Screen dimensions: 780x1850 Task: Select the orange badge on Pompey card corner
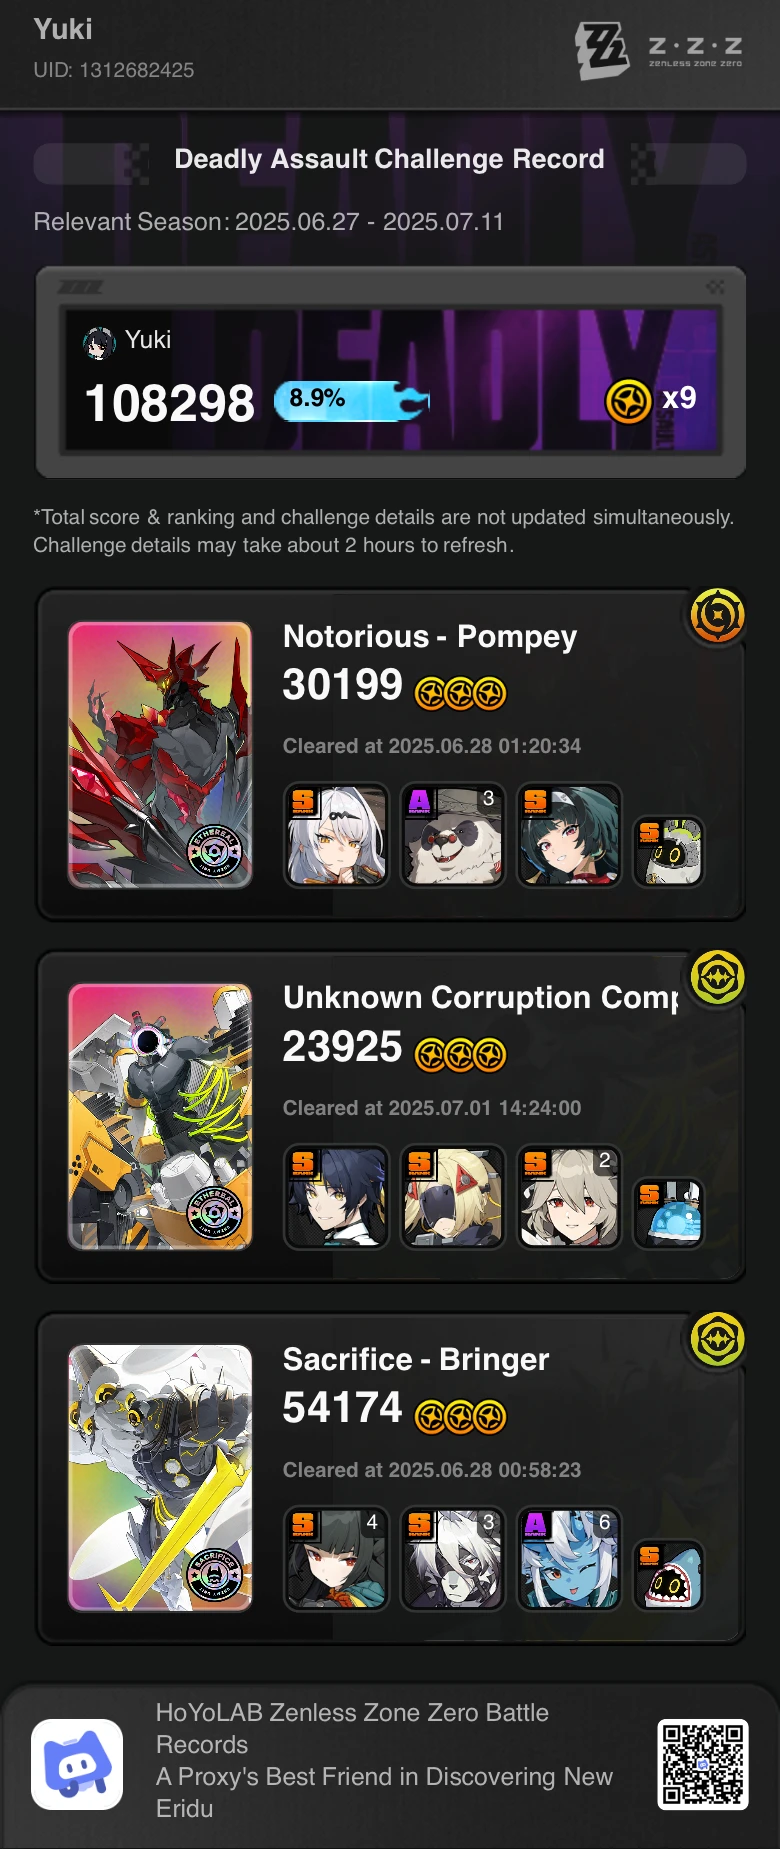pos(717,616)
